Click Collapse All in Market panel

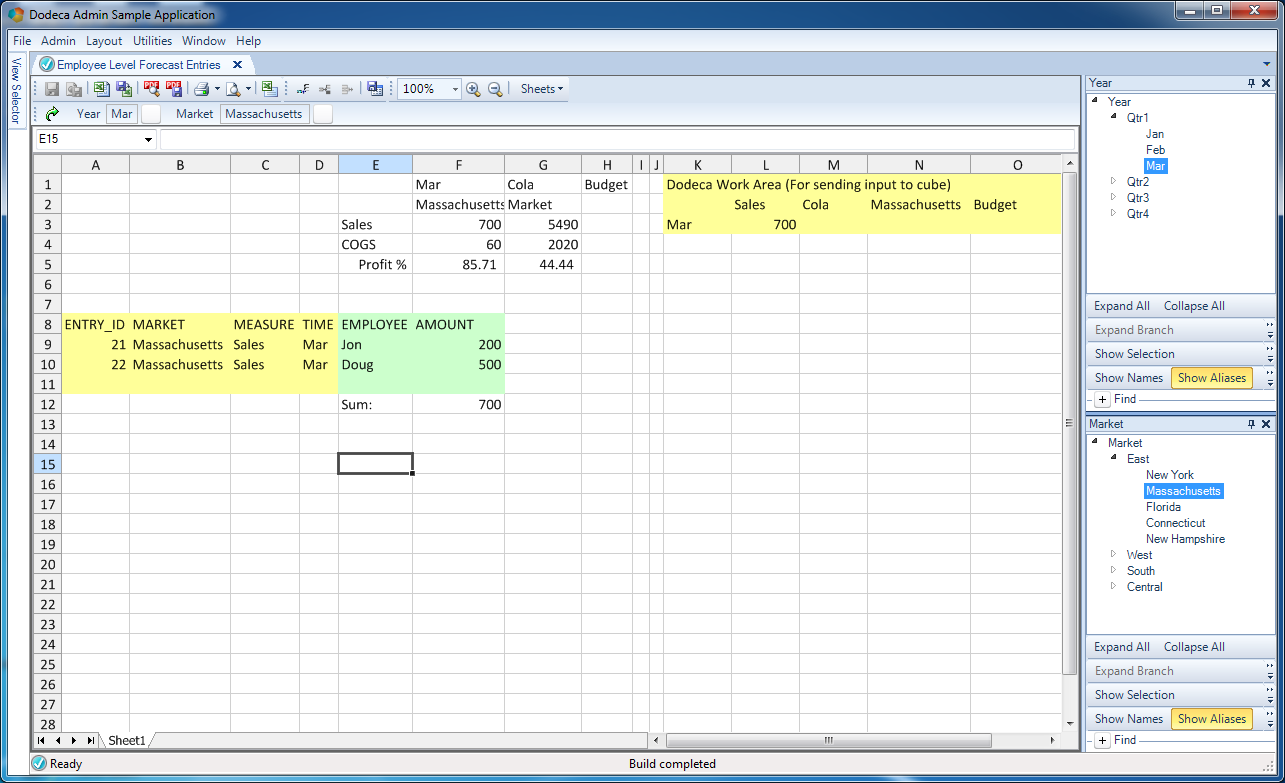point(1194,647)
